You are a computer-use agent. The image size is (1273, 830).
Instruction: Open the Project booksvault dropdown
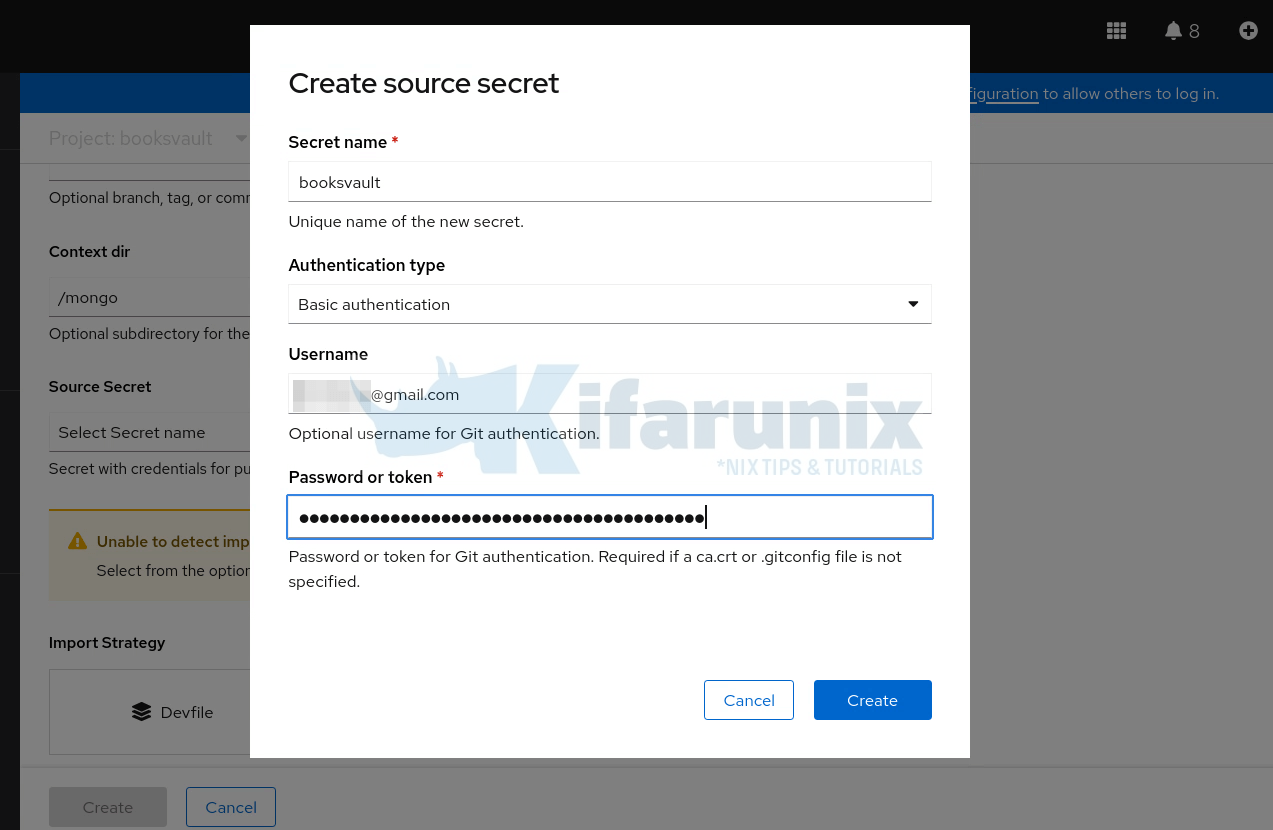pyautogui.click(x=148, y=138)
